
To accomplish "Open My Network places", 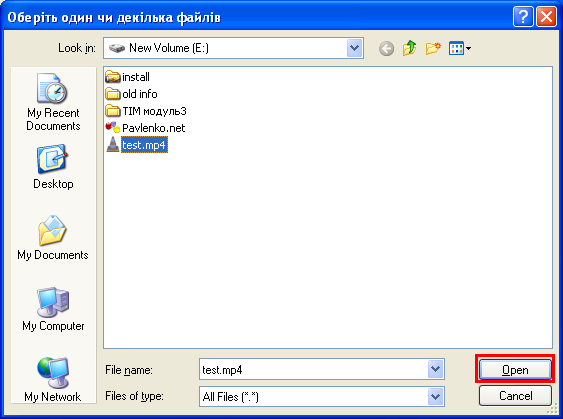I will pos(53,380).
